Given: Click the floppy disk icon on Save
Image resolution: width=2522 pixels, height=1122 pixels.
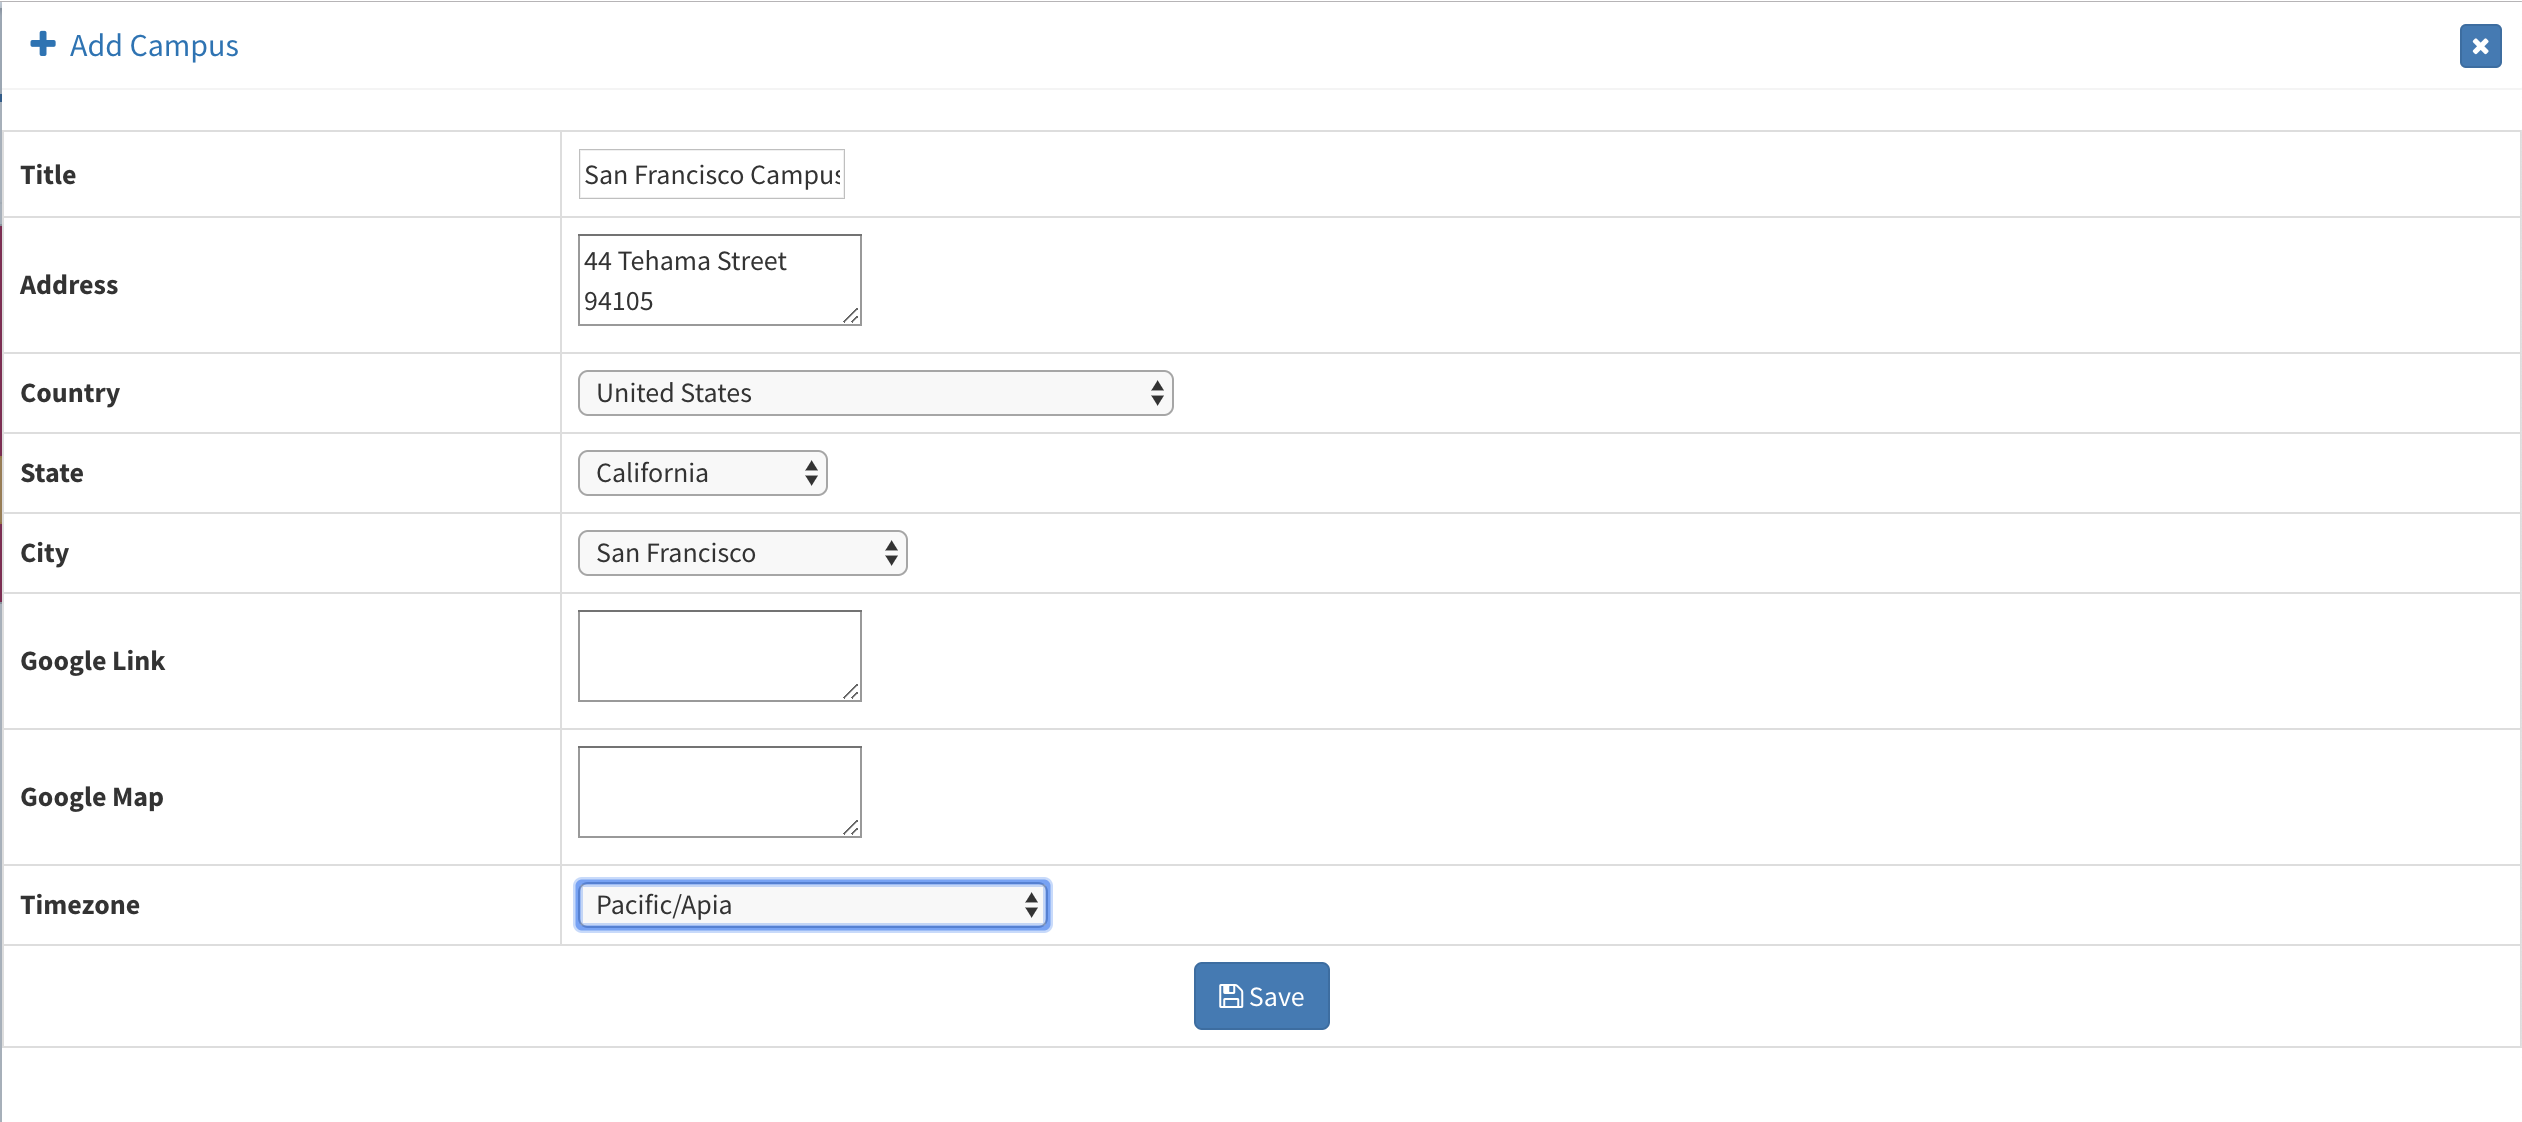Looking at the screenshot, I should pos(1231,996).
